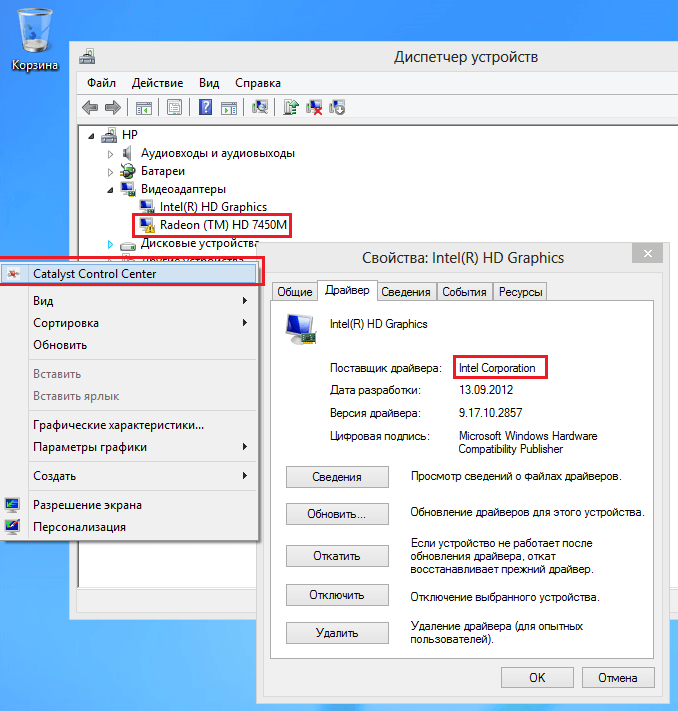Click the Intel Corporation provider value
The width and height of the screenshot is (678, 711).
(497, 368)
